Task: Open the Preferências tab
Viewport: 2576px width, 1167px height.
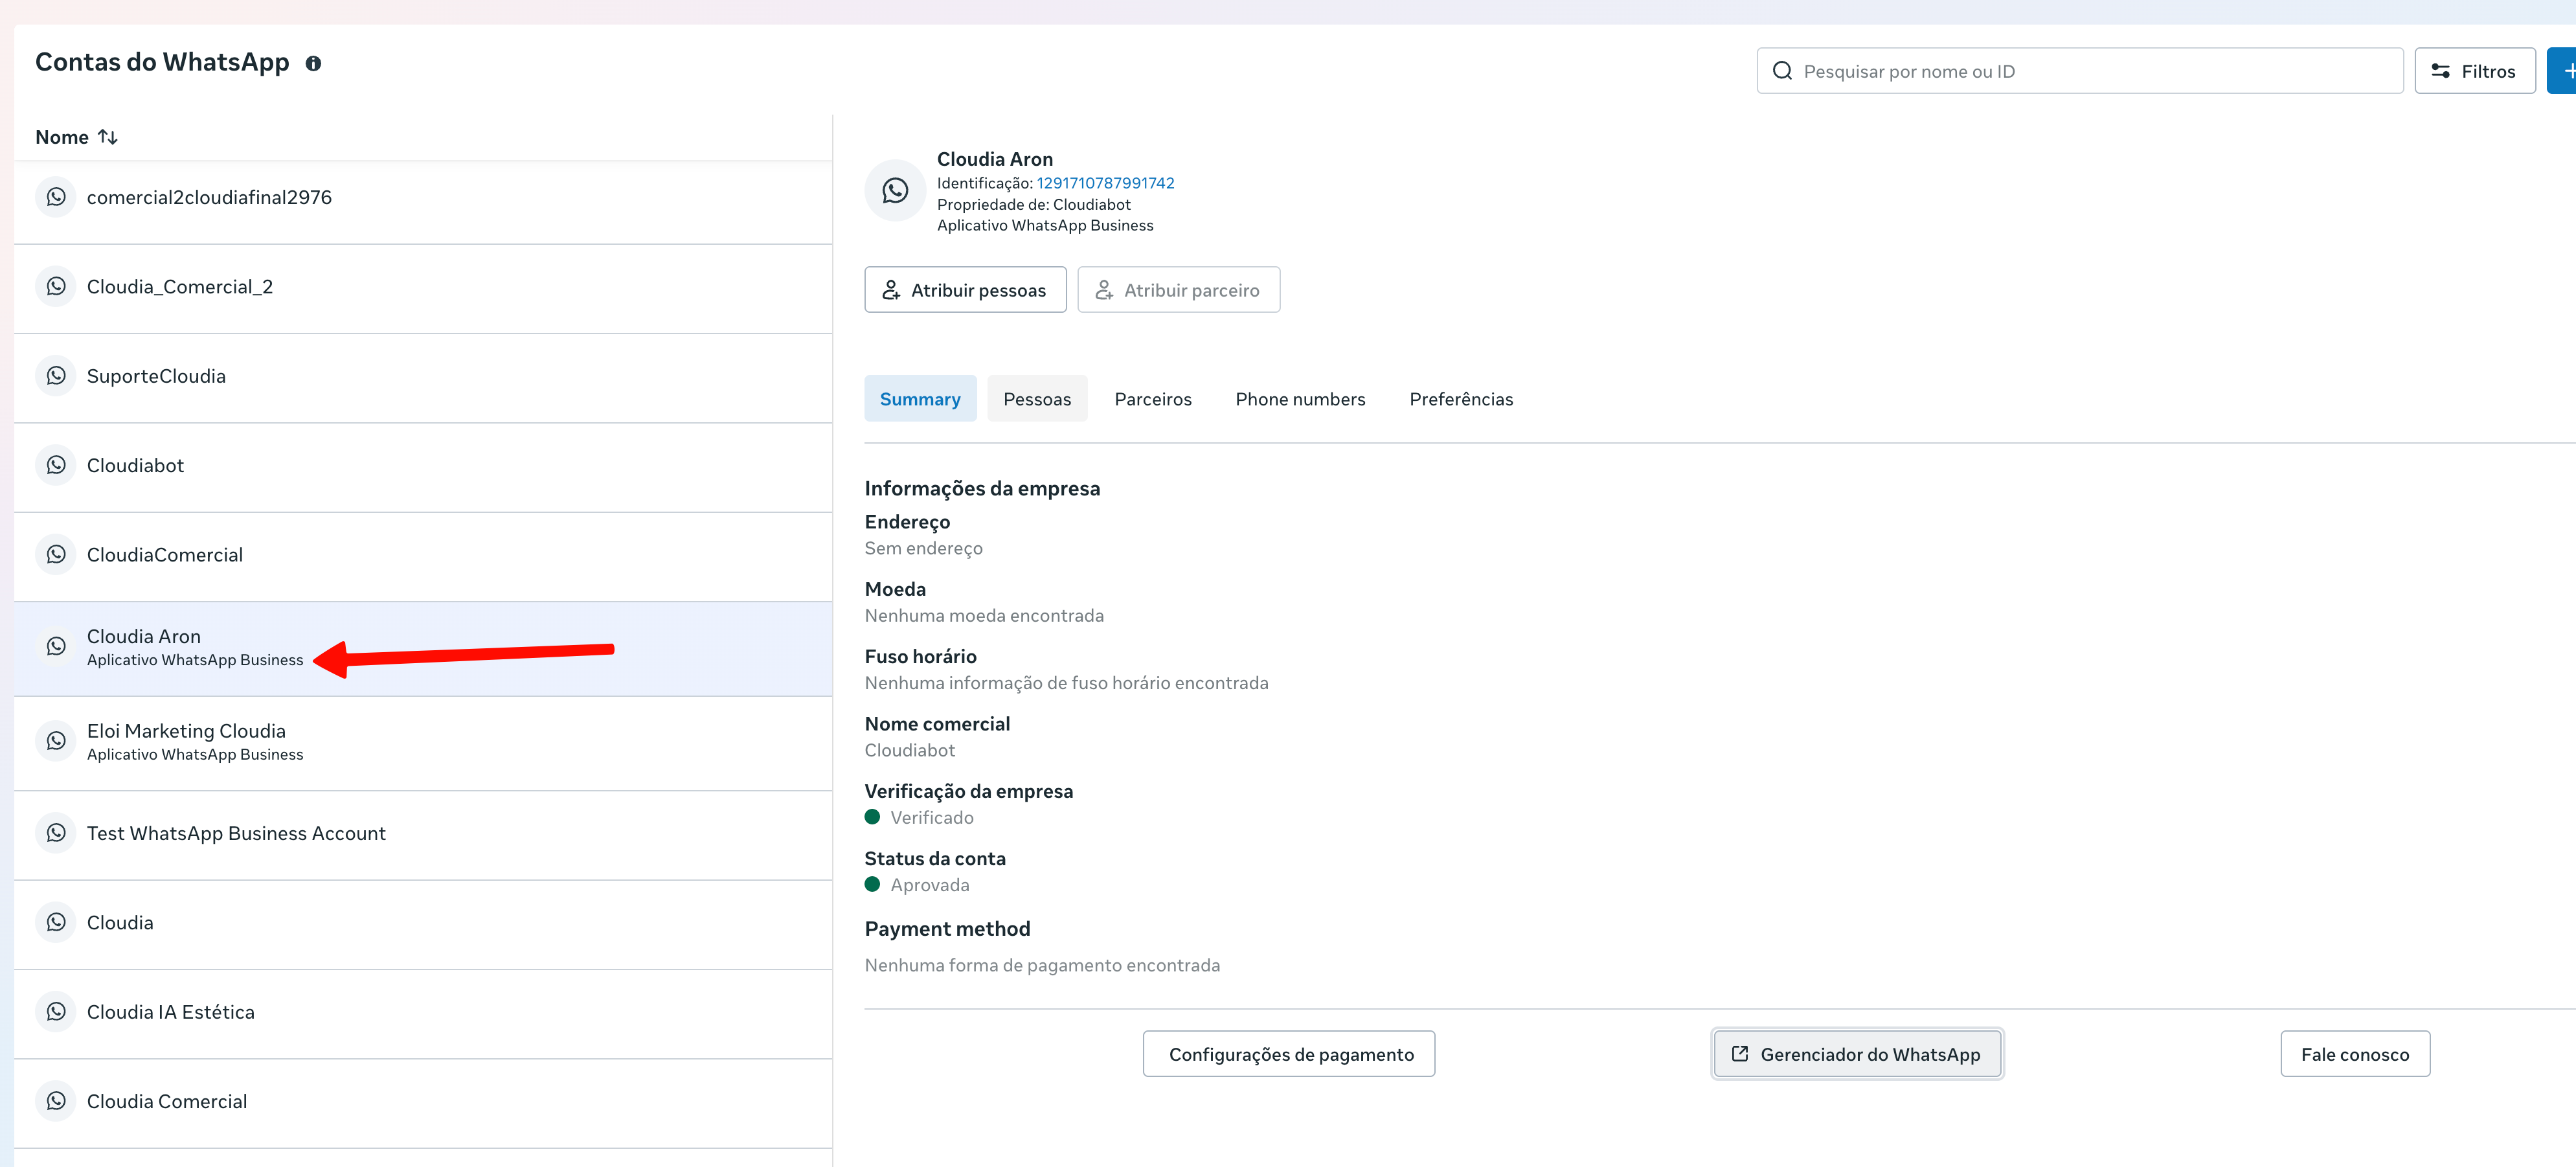Action: point(1461,399)
